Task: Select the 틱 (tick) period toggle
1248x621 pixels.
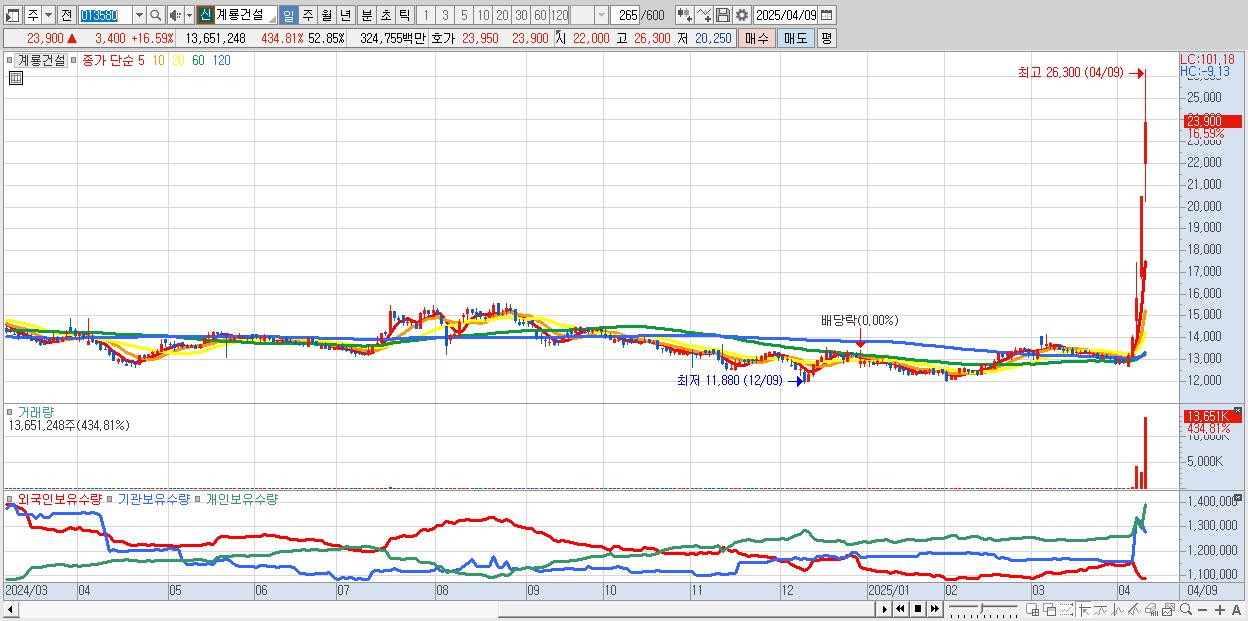Action: 404,15
